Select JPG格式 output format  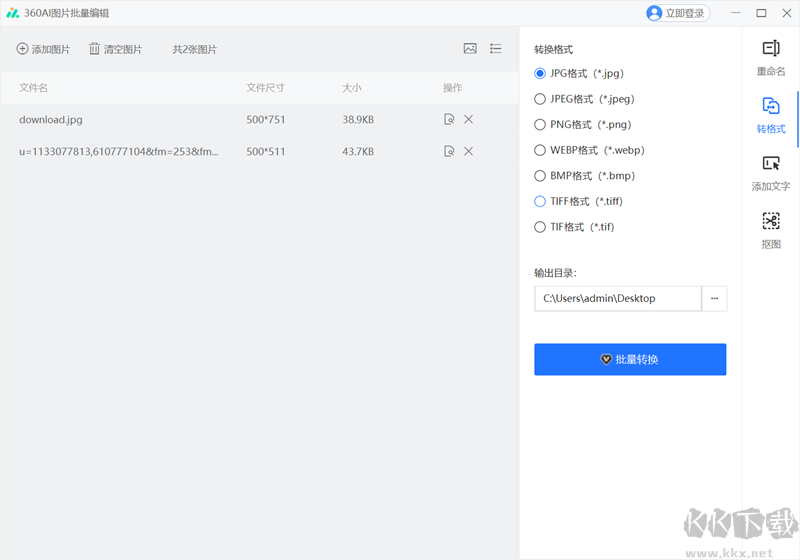click(x=541, y=73)
